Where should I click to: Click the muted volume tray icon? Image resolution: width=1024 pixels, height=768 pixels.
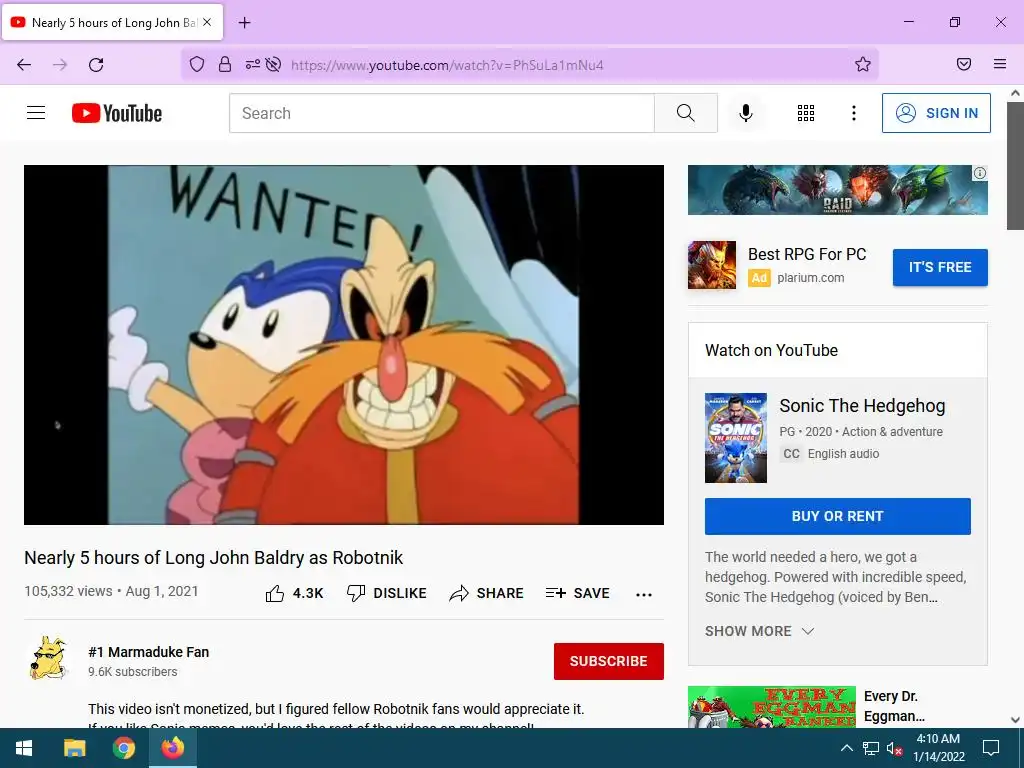coord(894,748)
